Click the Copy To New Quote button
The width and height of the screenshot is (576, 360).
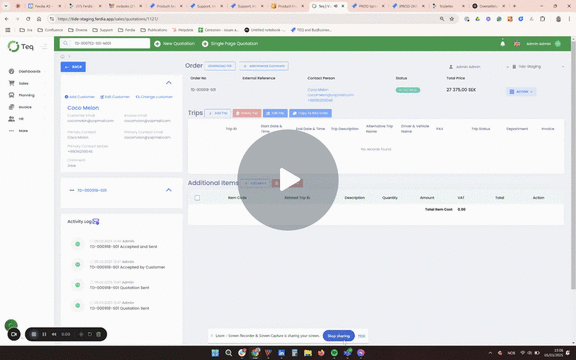310,113
